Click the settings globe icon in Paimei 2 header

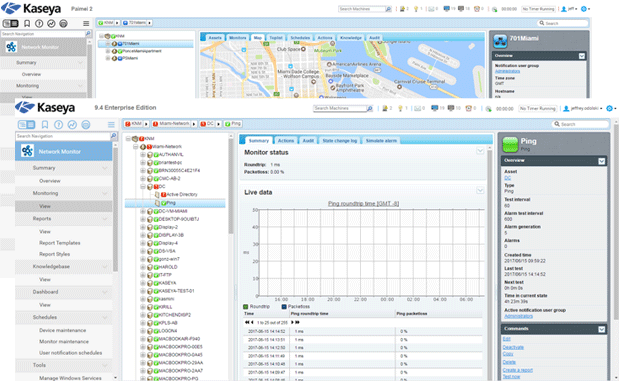tap(584, 9)
